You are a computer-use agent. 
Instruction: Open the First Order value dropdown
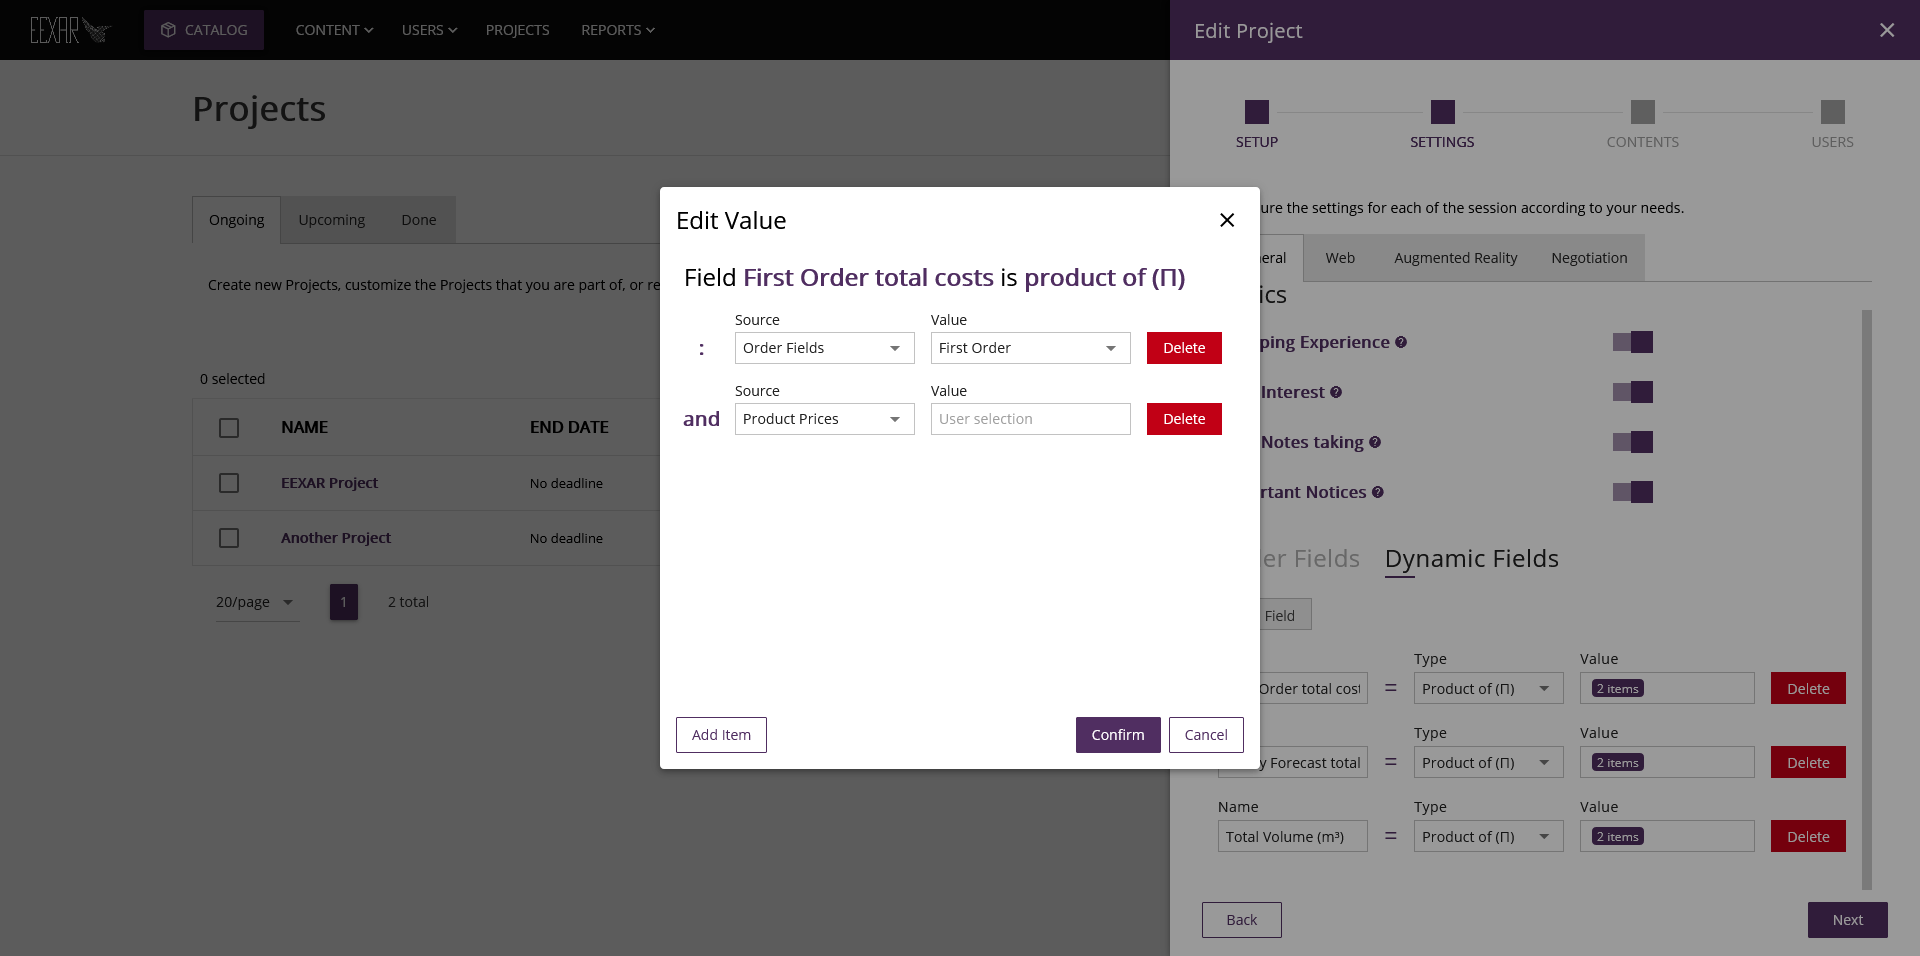(x=1029, y=348)
